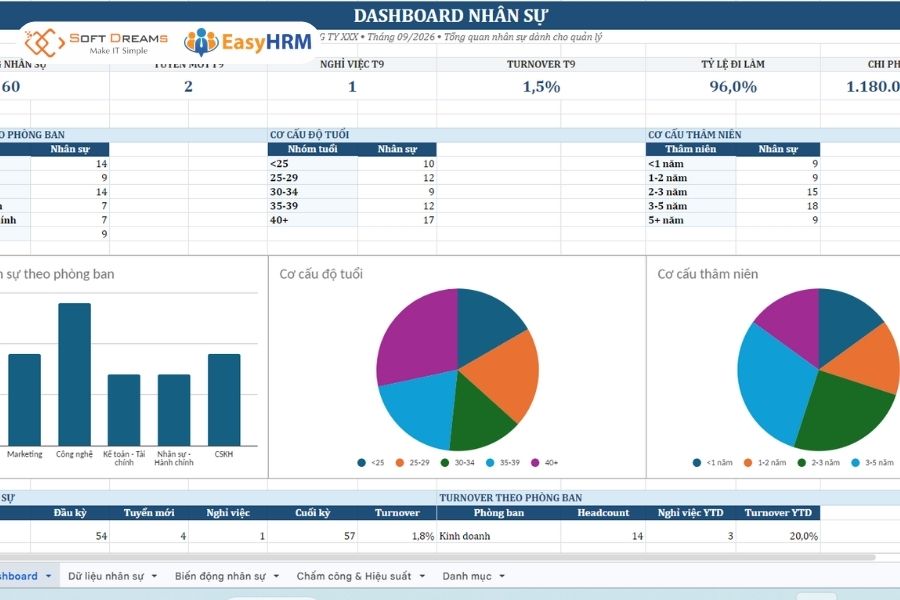Click the horizontal scrollbar above sheet tabs

[x=437, y=557]
